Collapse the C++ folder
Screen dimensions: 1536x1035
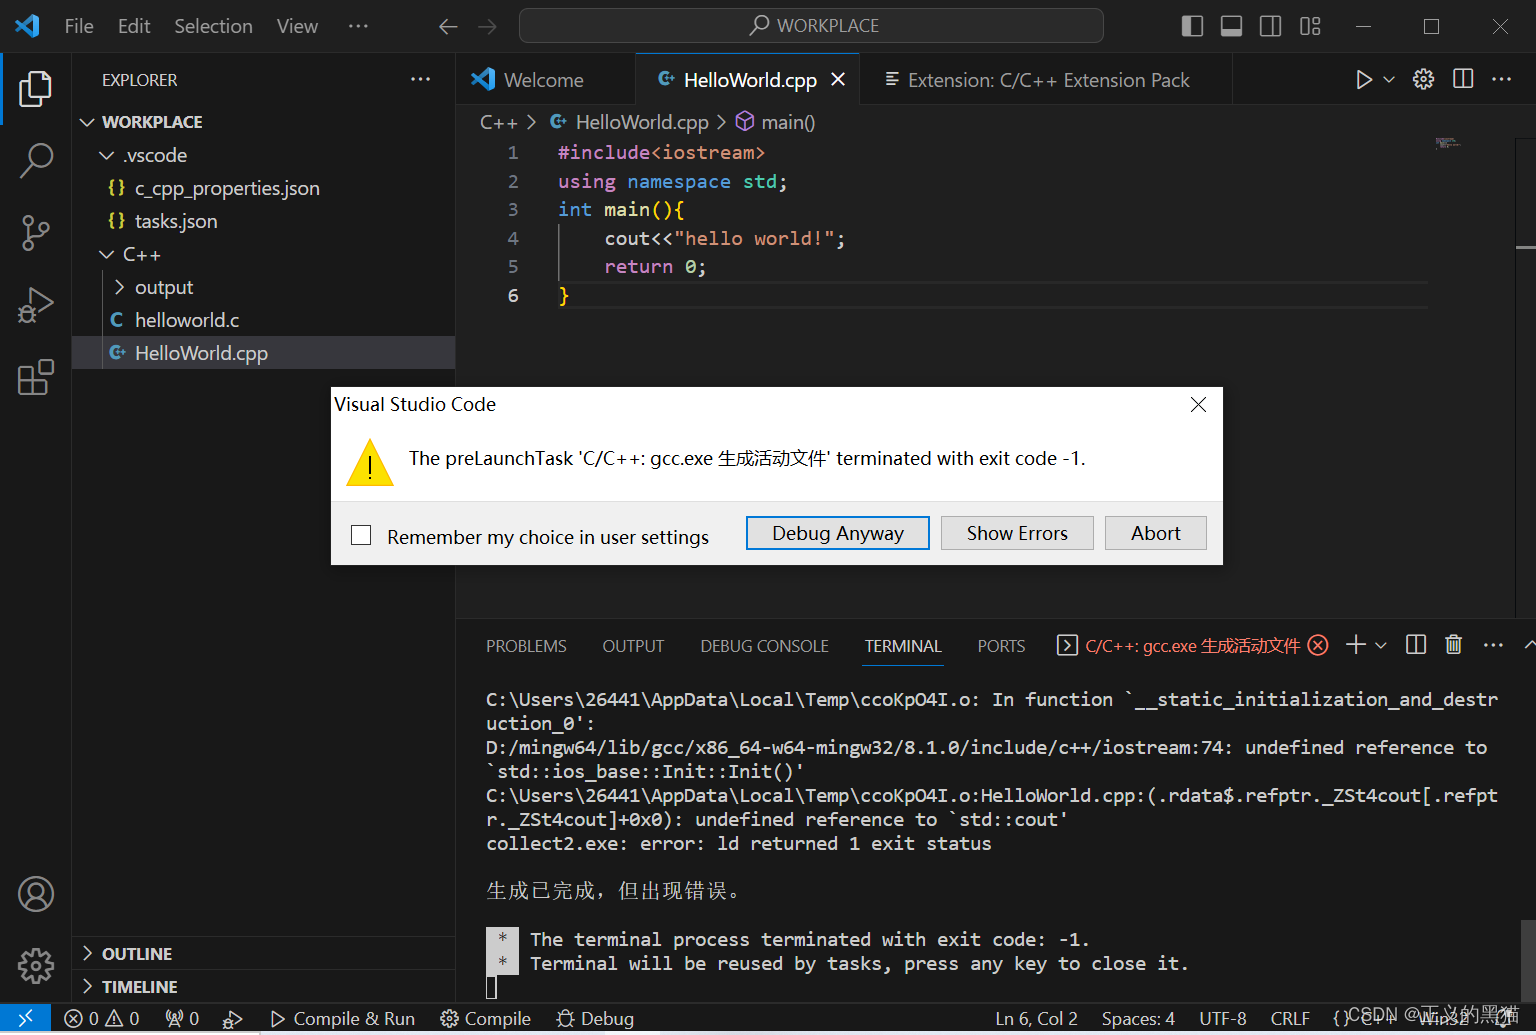107,254
